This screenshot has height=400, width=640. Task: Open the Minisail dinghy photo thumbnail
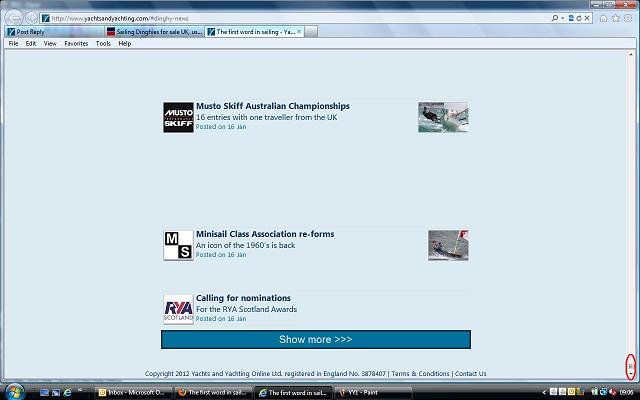pos(448,245)
